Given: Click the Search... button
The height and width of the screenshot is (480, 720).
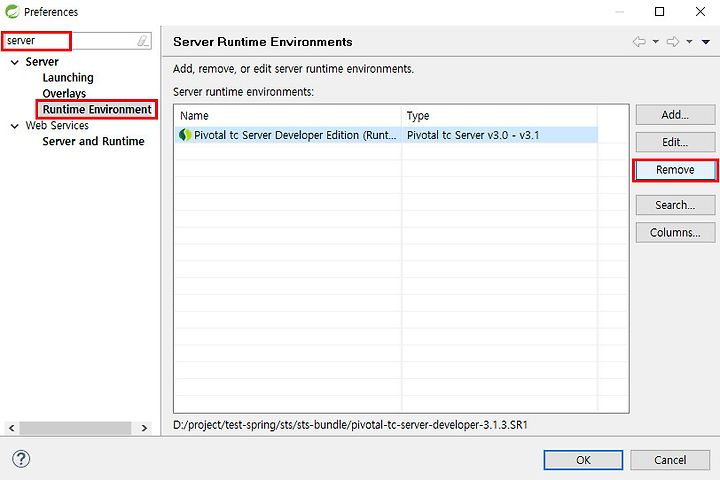Looking at the screenshot, I should 675,205.
